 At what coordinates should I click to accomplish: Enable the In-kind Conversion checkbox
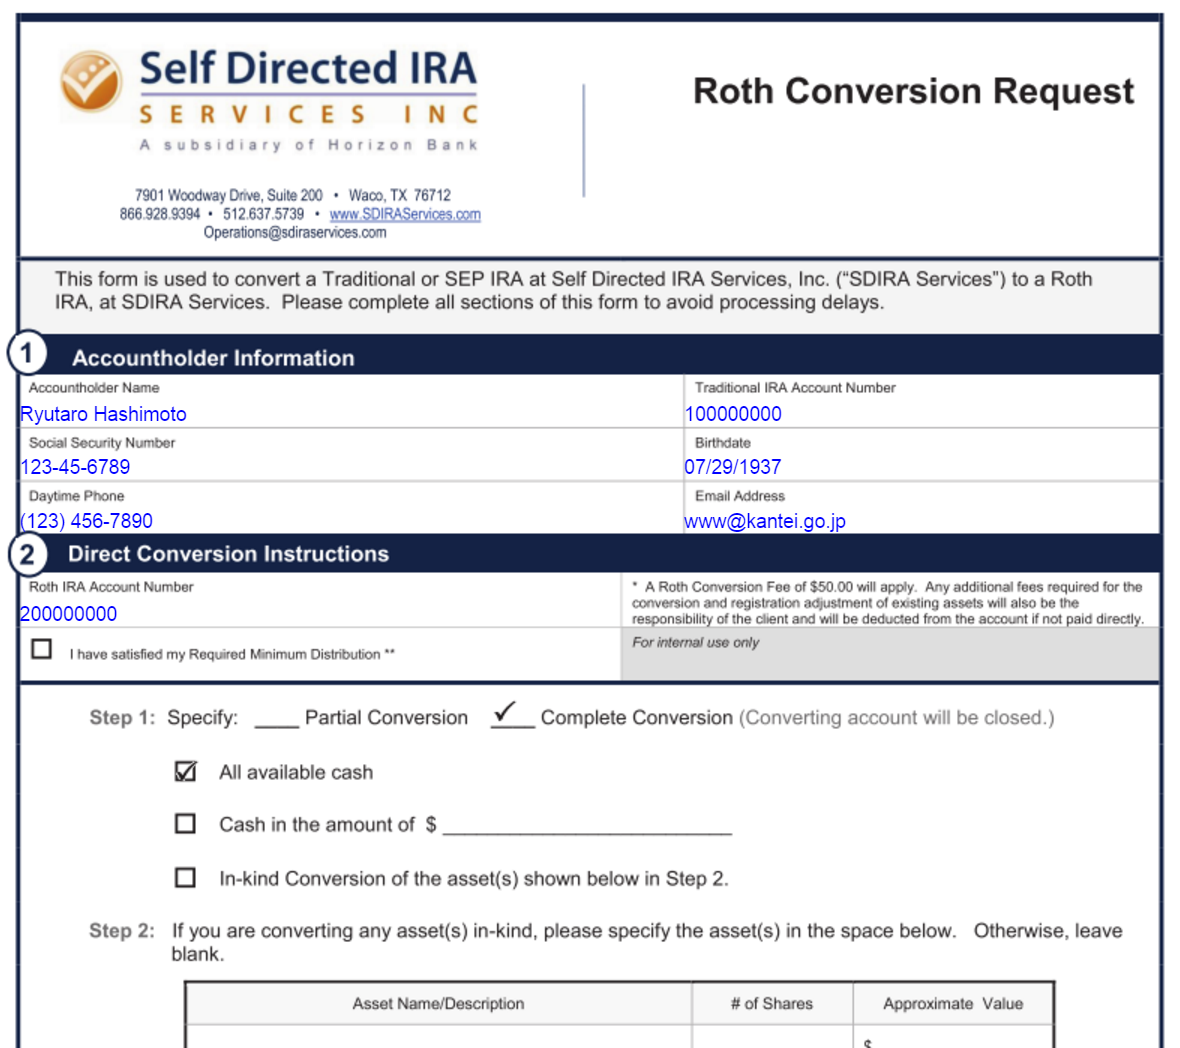(x=185, y=877)
